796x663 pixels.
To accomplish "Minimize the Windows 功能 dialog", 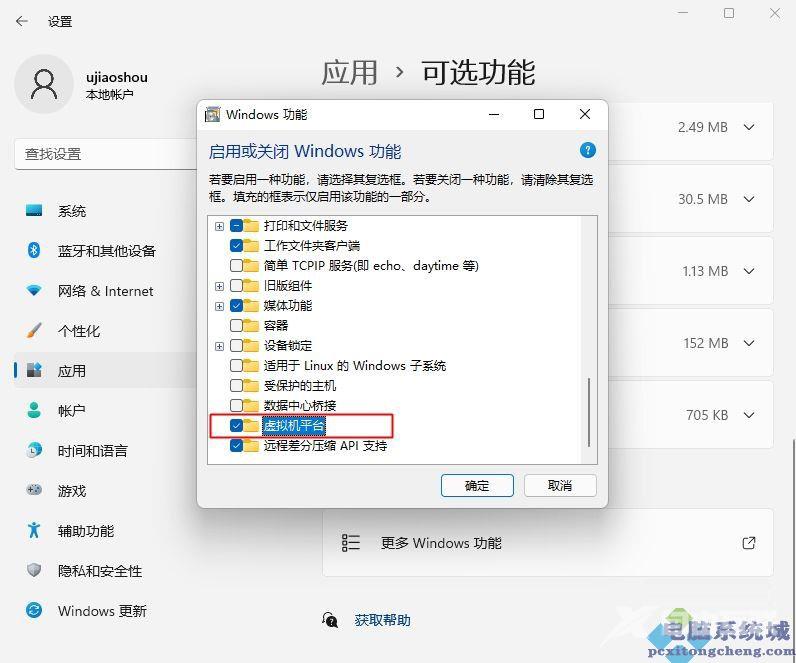I will 494,115.
